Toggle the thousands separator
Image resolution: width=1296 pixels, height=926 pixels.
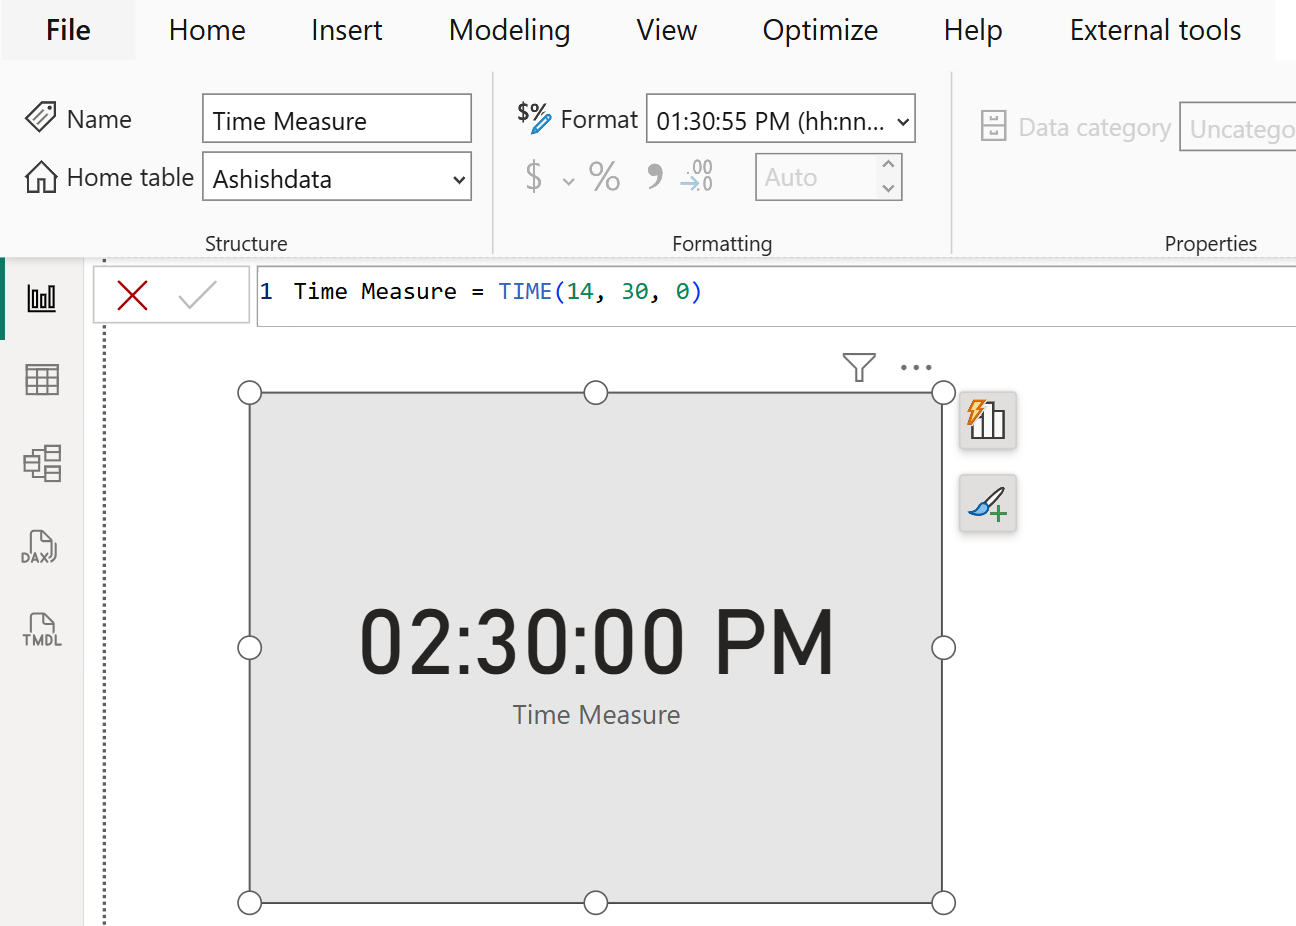pos(651,176)
